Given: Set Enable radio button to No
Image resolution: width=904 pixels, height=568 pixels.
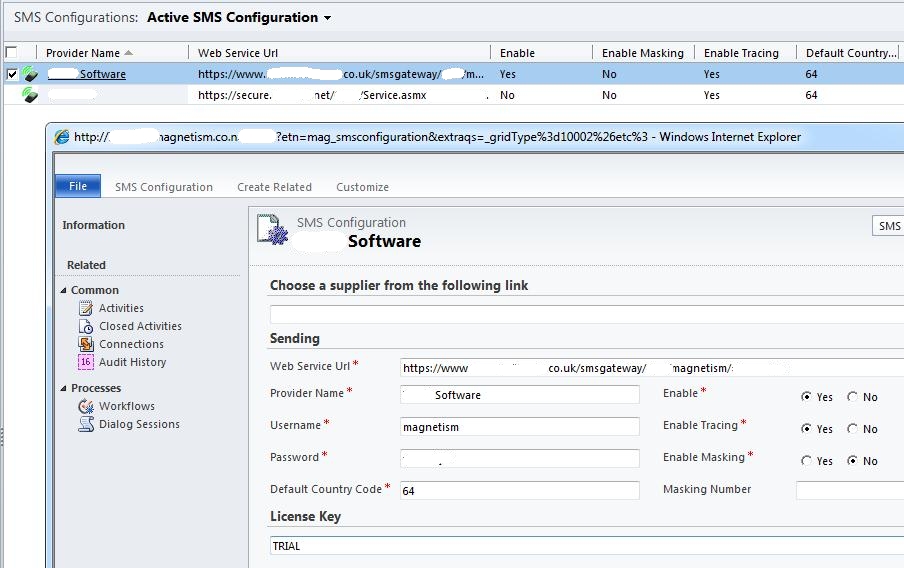Looking at the screenshot, I should click(x=852, y=397).
